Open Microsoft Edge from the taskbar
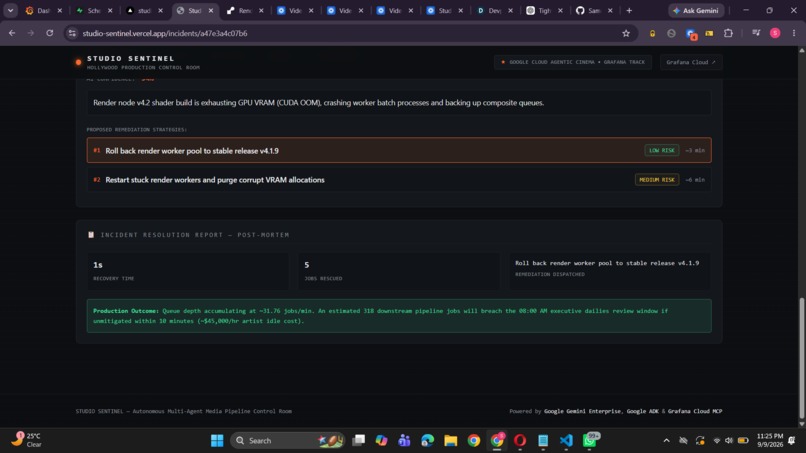This screenshot has width=806, height=453. 427,440
